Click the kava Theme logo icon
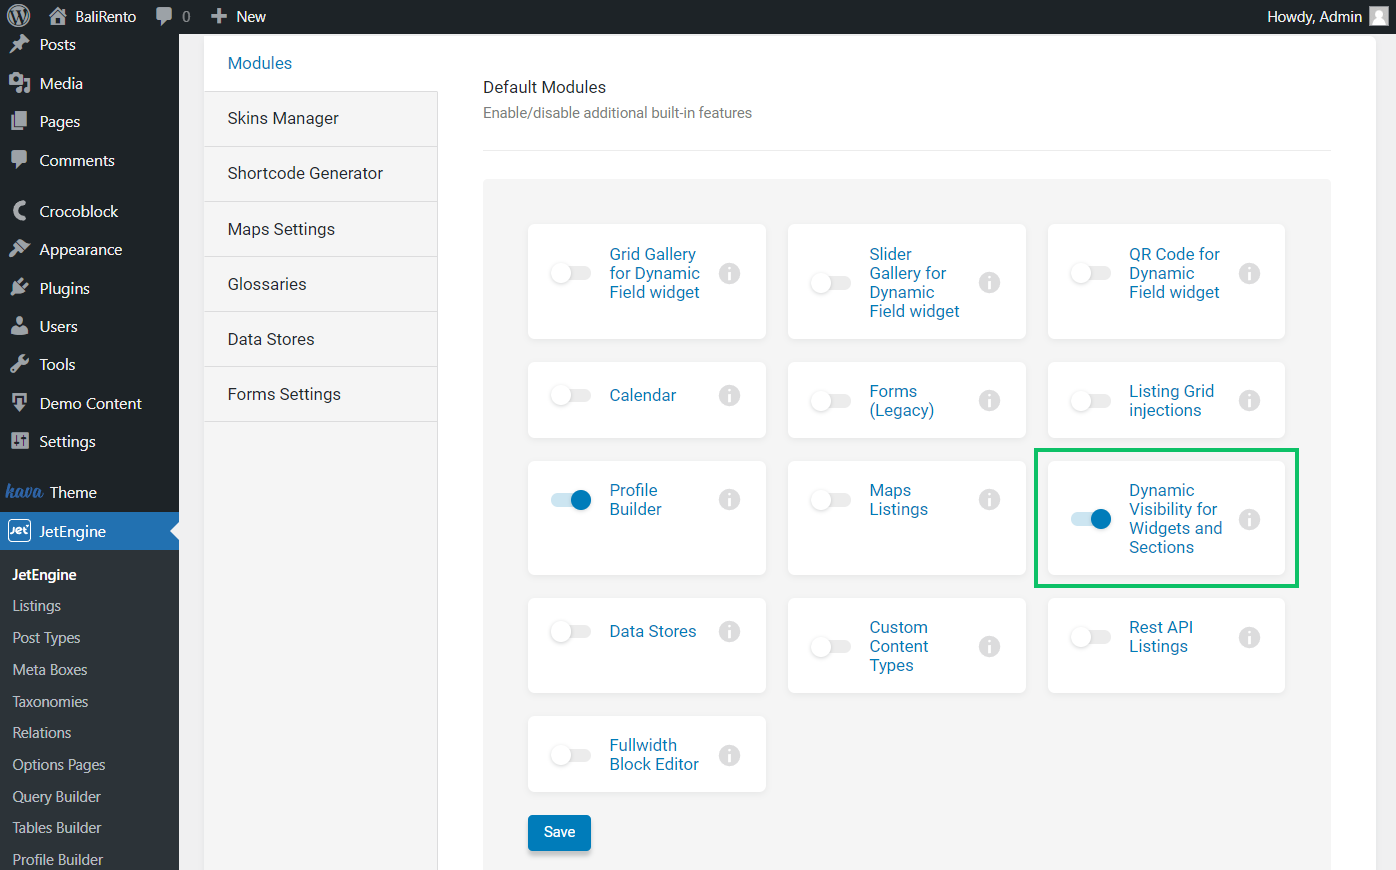This screenshot has width=1396, height=870. click(24, 492)
